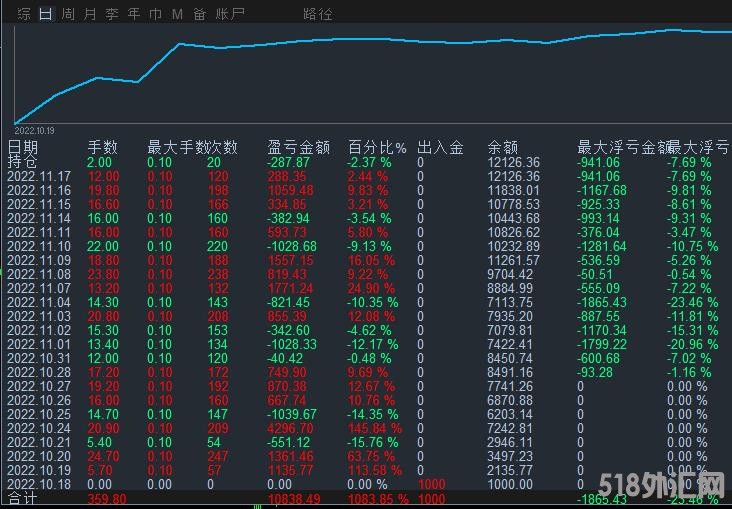The width and height of the screenshot is (732, 509).
Task: Click the M tab
Action: click(177, 14)
